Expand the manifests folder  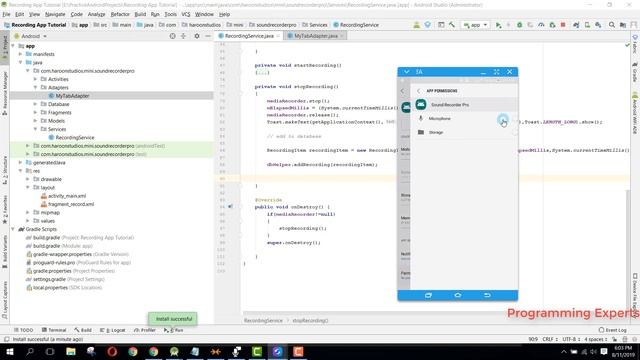pyautogui.click(x=21, y=54)
